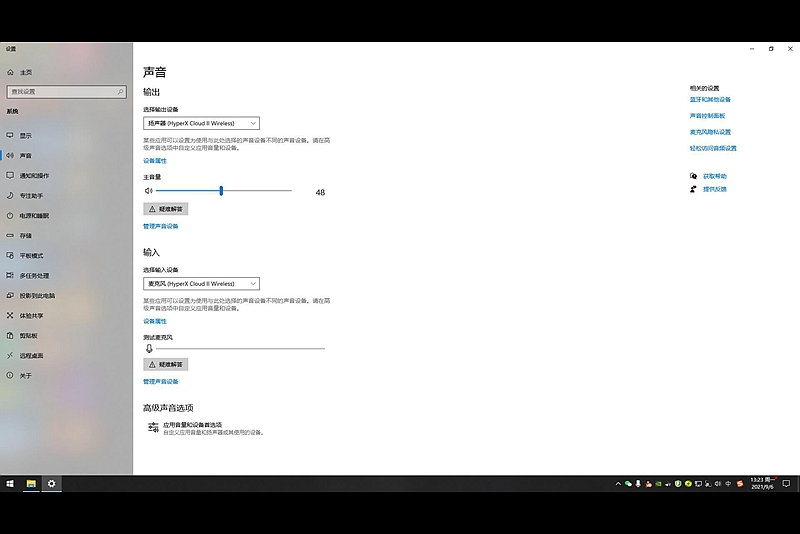The height and width of the screenshot is (534, 800).
Task: Click the 查找设置 search box
Action: [66, 92]
